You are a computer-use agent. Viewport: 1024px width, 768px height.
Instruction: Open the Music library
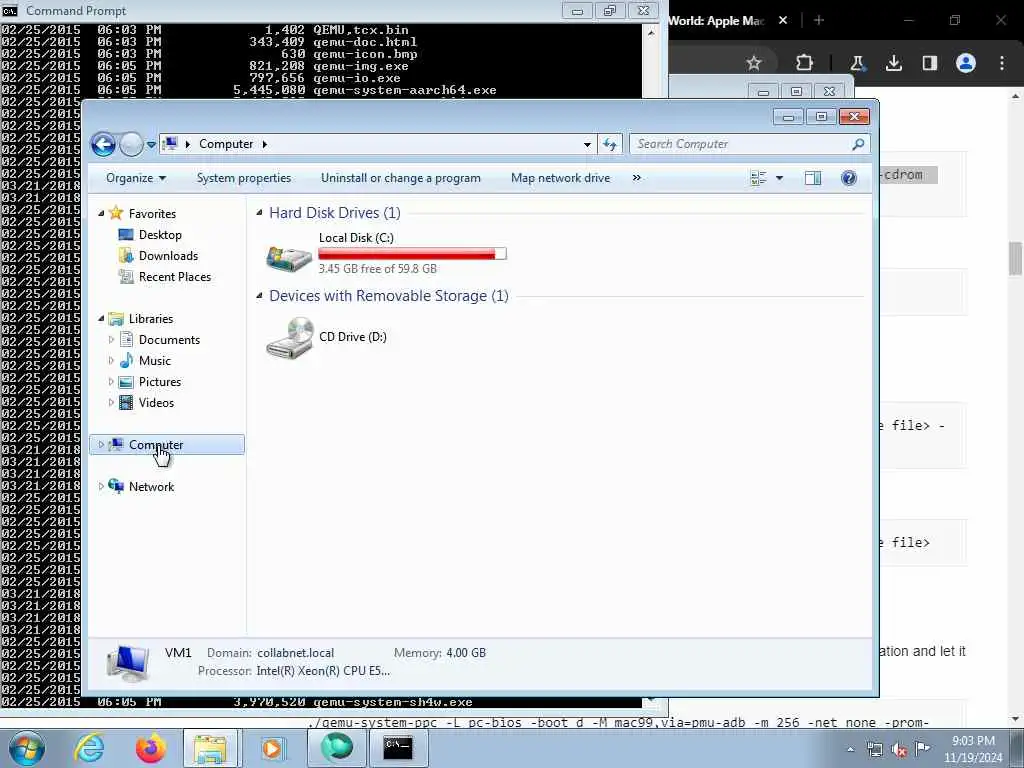pyautogui.click(x=154, y=360)
